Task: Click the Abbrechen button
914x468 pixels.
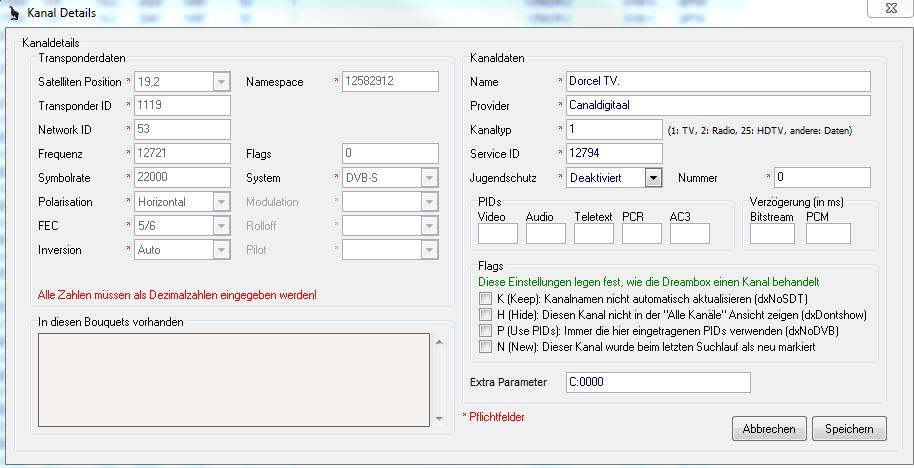Action: [769, 429]
